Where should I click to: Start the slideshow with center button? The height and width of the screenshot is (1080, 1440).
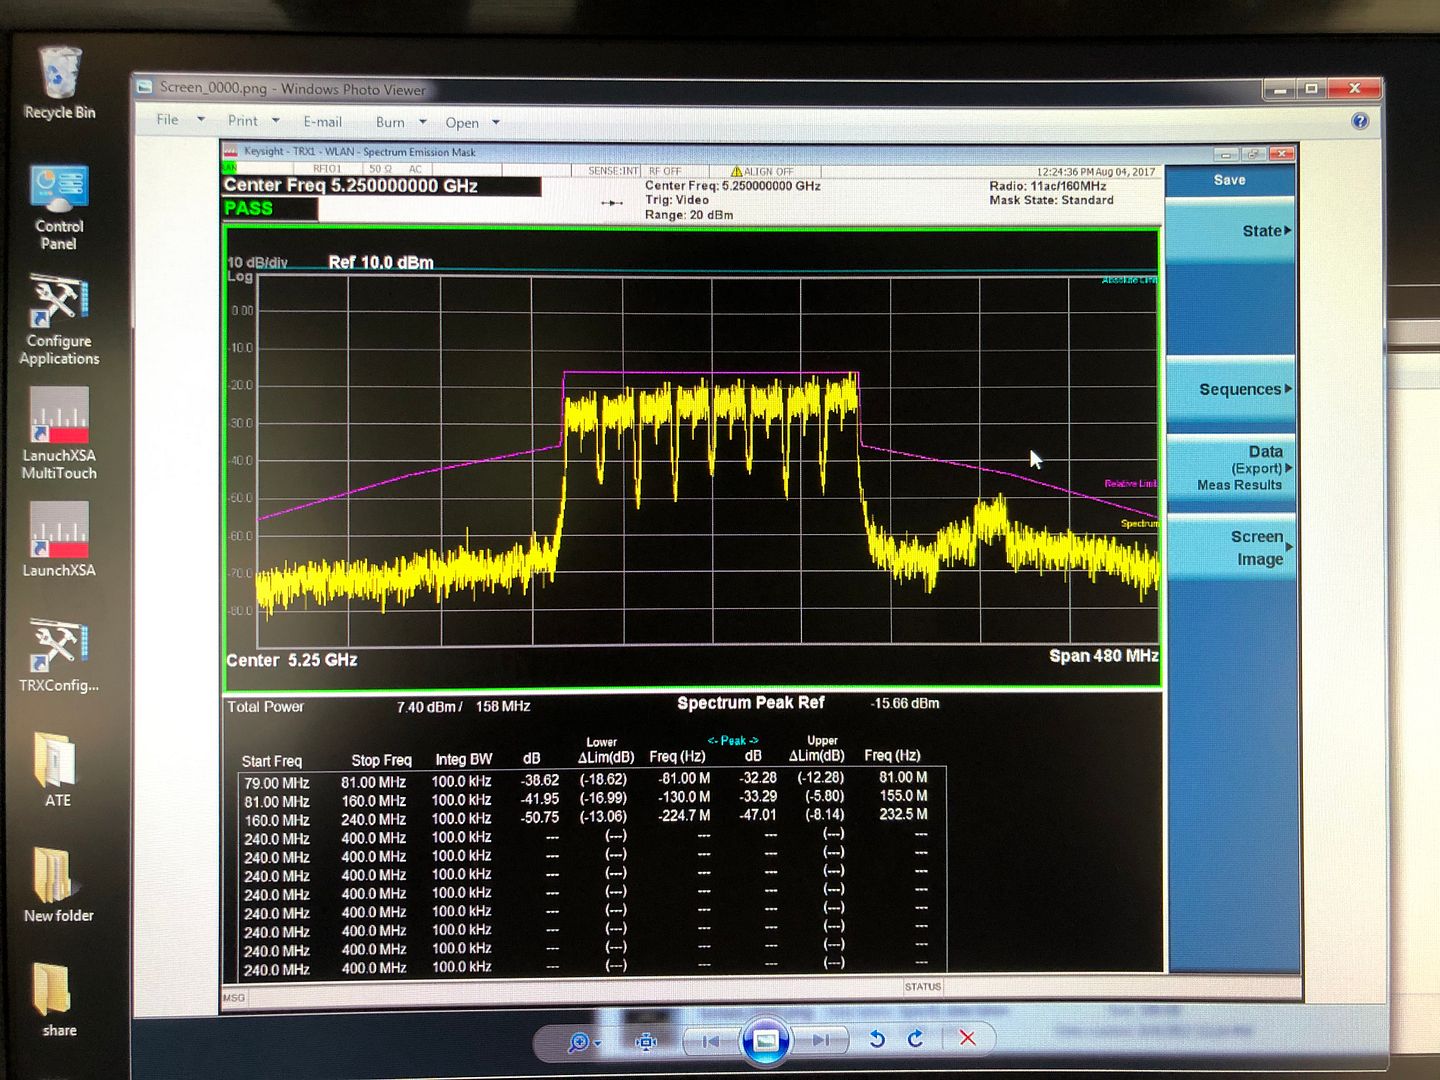click(x=765, y=1041)
